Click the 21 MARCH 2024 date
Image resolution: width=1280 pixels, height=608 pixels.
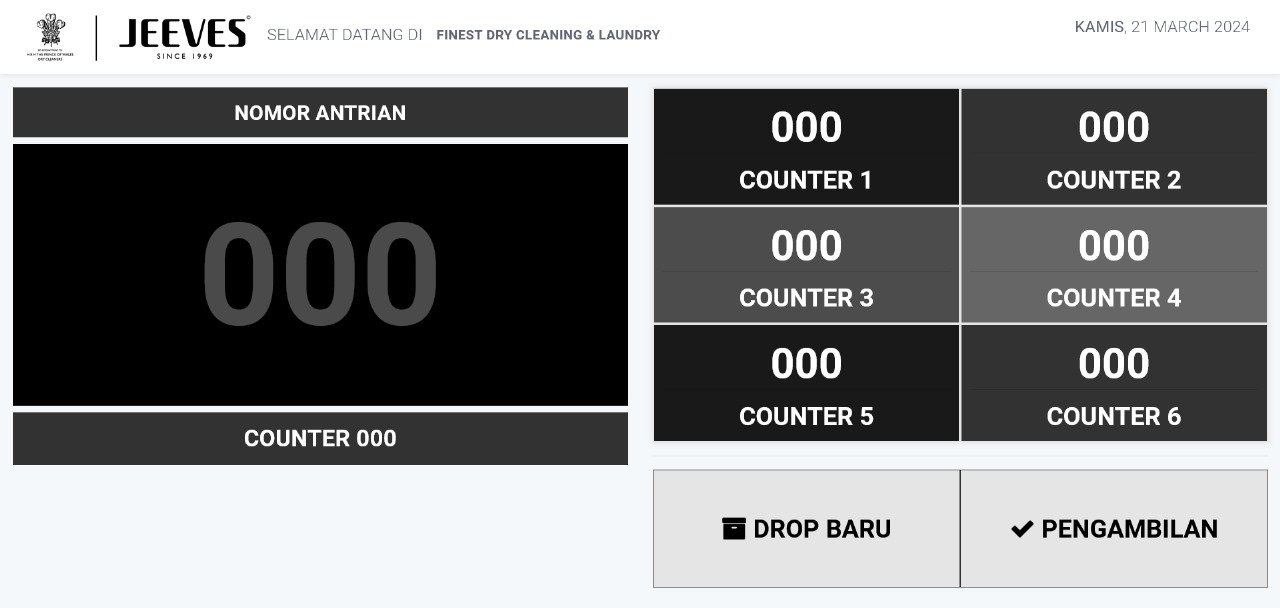[1190, 27]
